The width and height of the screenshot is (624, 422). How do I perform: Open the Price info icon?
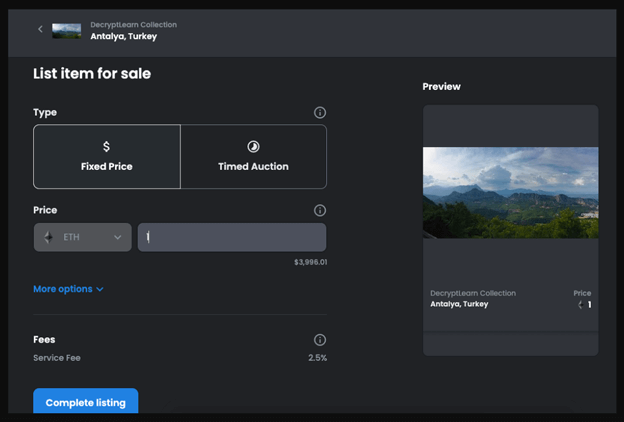click(x=320, y=210)
